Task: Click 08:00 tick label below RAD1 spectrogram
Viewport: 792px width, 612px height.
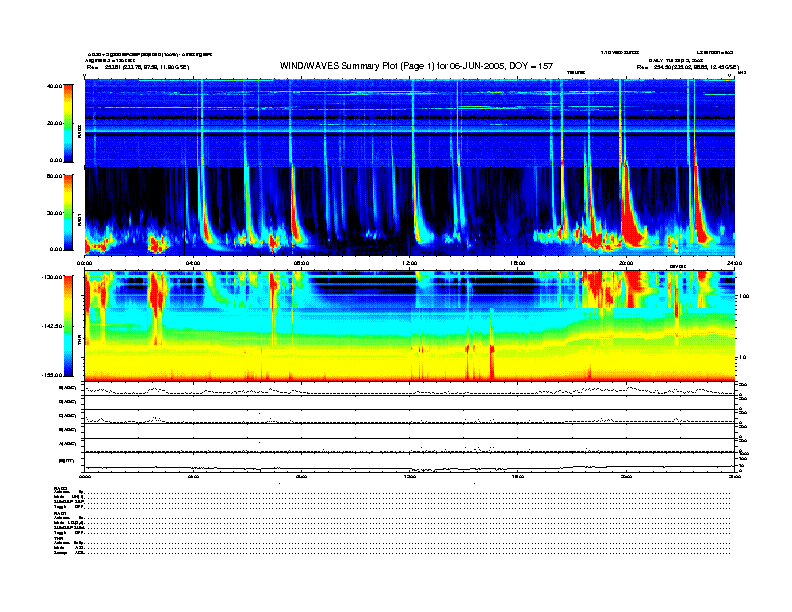Action: tap(301, 263)
